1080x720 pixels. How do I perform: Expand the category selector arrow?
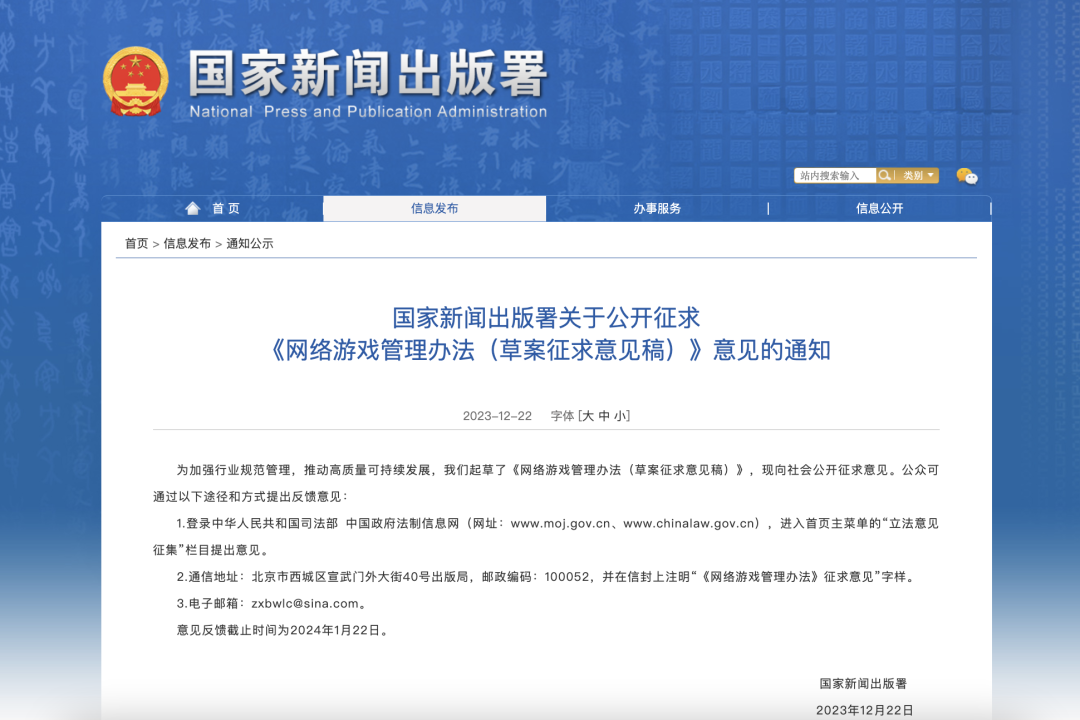point(930,175)
